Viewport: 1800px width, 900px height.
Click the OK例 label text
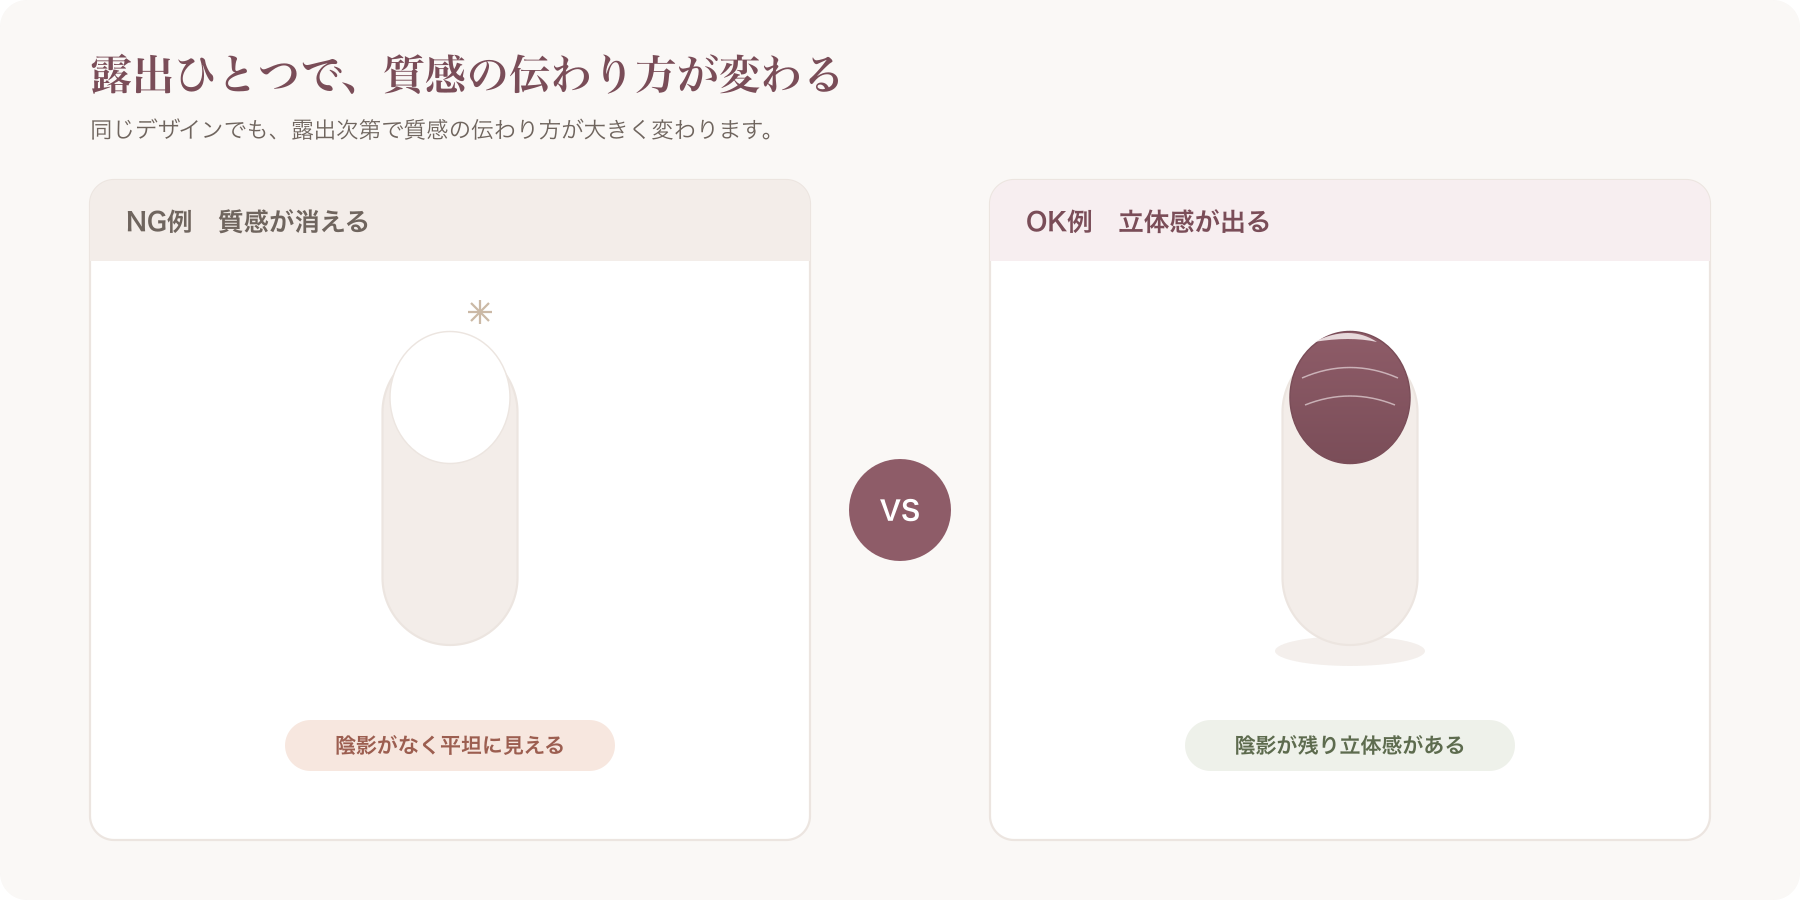[x=1059, y=221]
